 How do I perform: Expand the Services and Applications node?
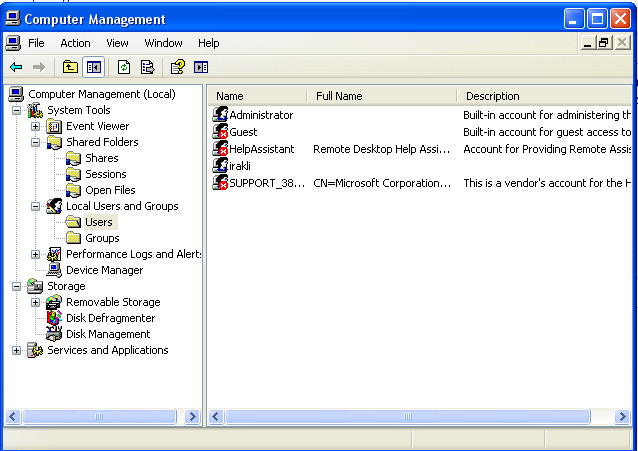pos(16,350)
